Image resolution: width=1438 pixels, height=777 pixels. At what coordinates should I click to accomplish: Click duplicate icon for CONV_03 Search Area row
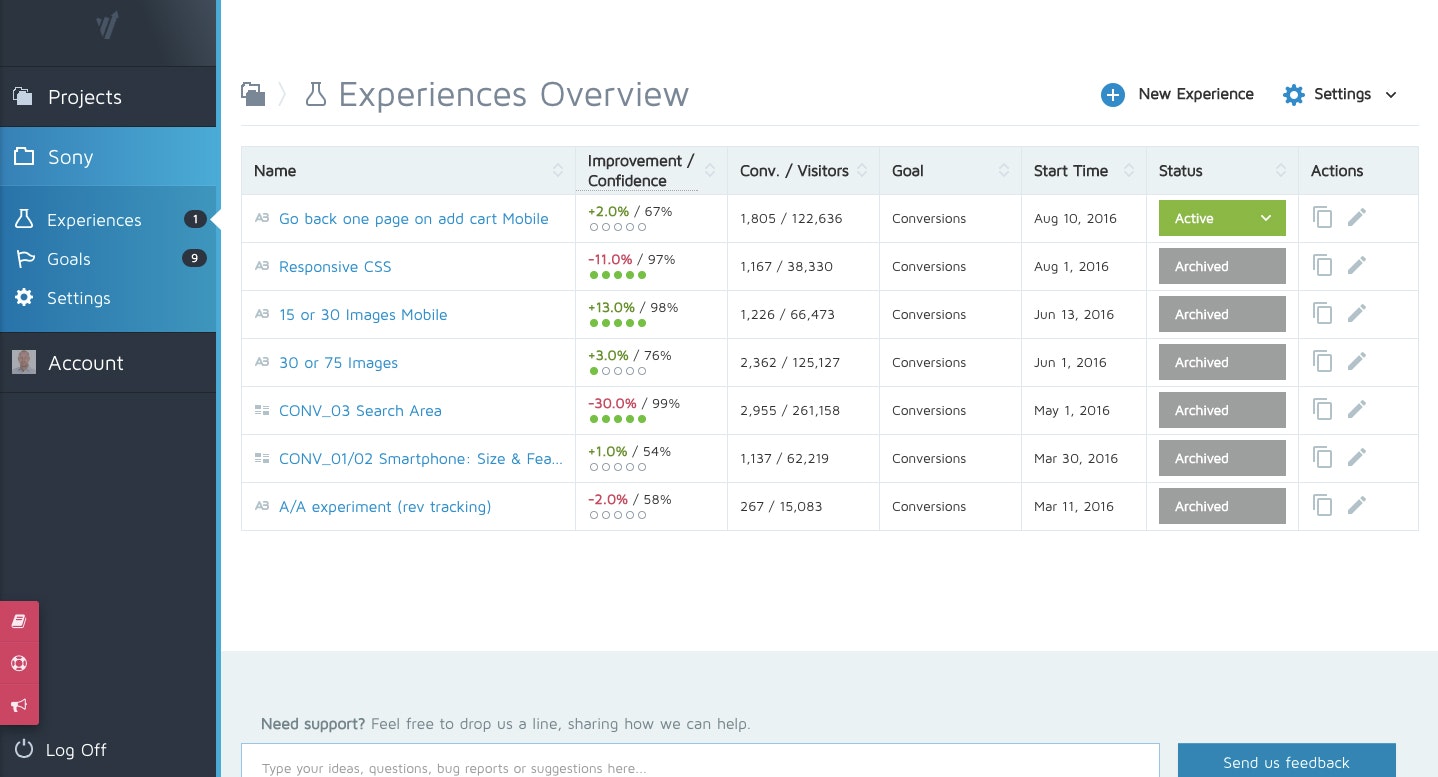(1322, 410)
